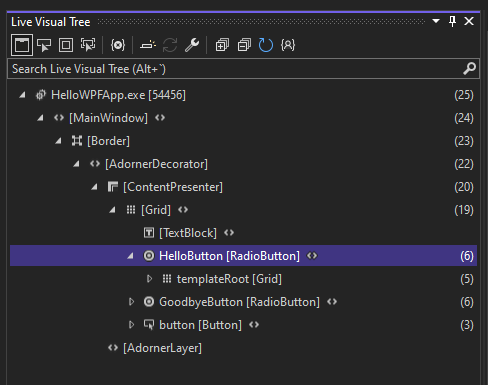This screenshot has height=385, width=488.
Task: Open the window position dropdown arrow
Action: pyautogui.click(x=436, y=21)
